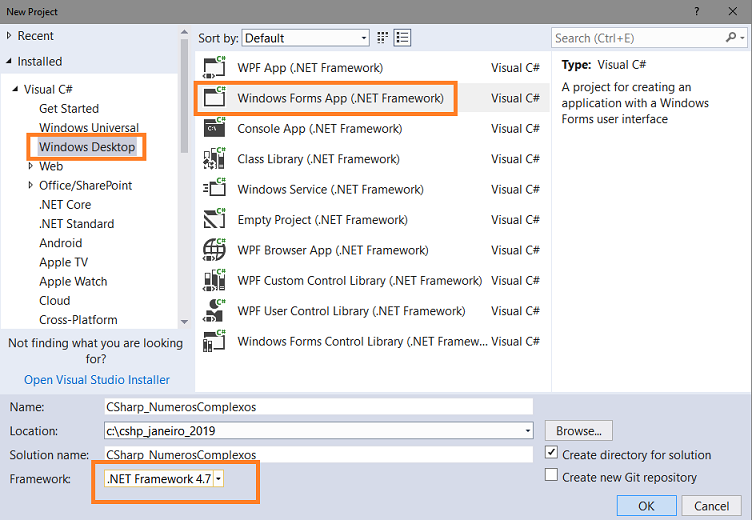Click the Solution name input field
Viewport: 752px width, 520px height.
318,454
